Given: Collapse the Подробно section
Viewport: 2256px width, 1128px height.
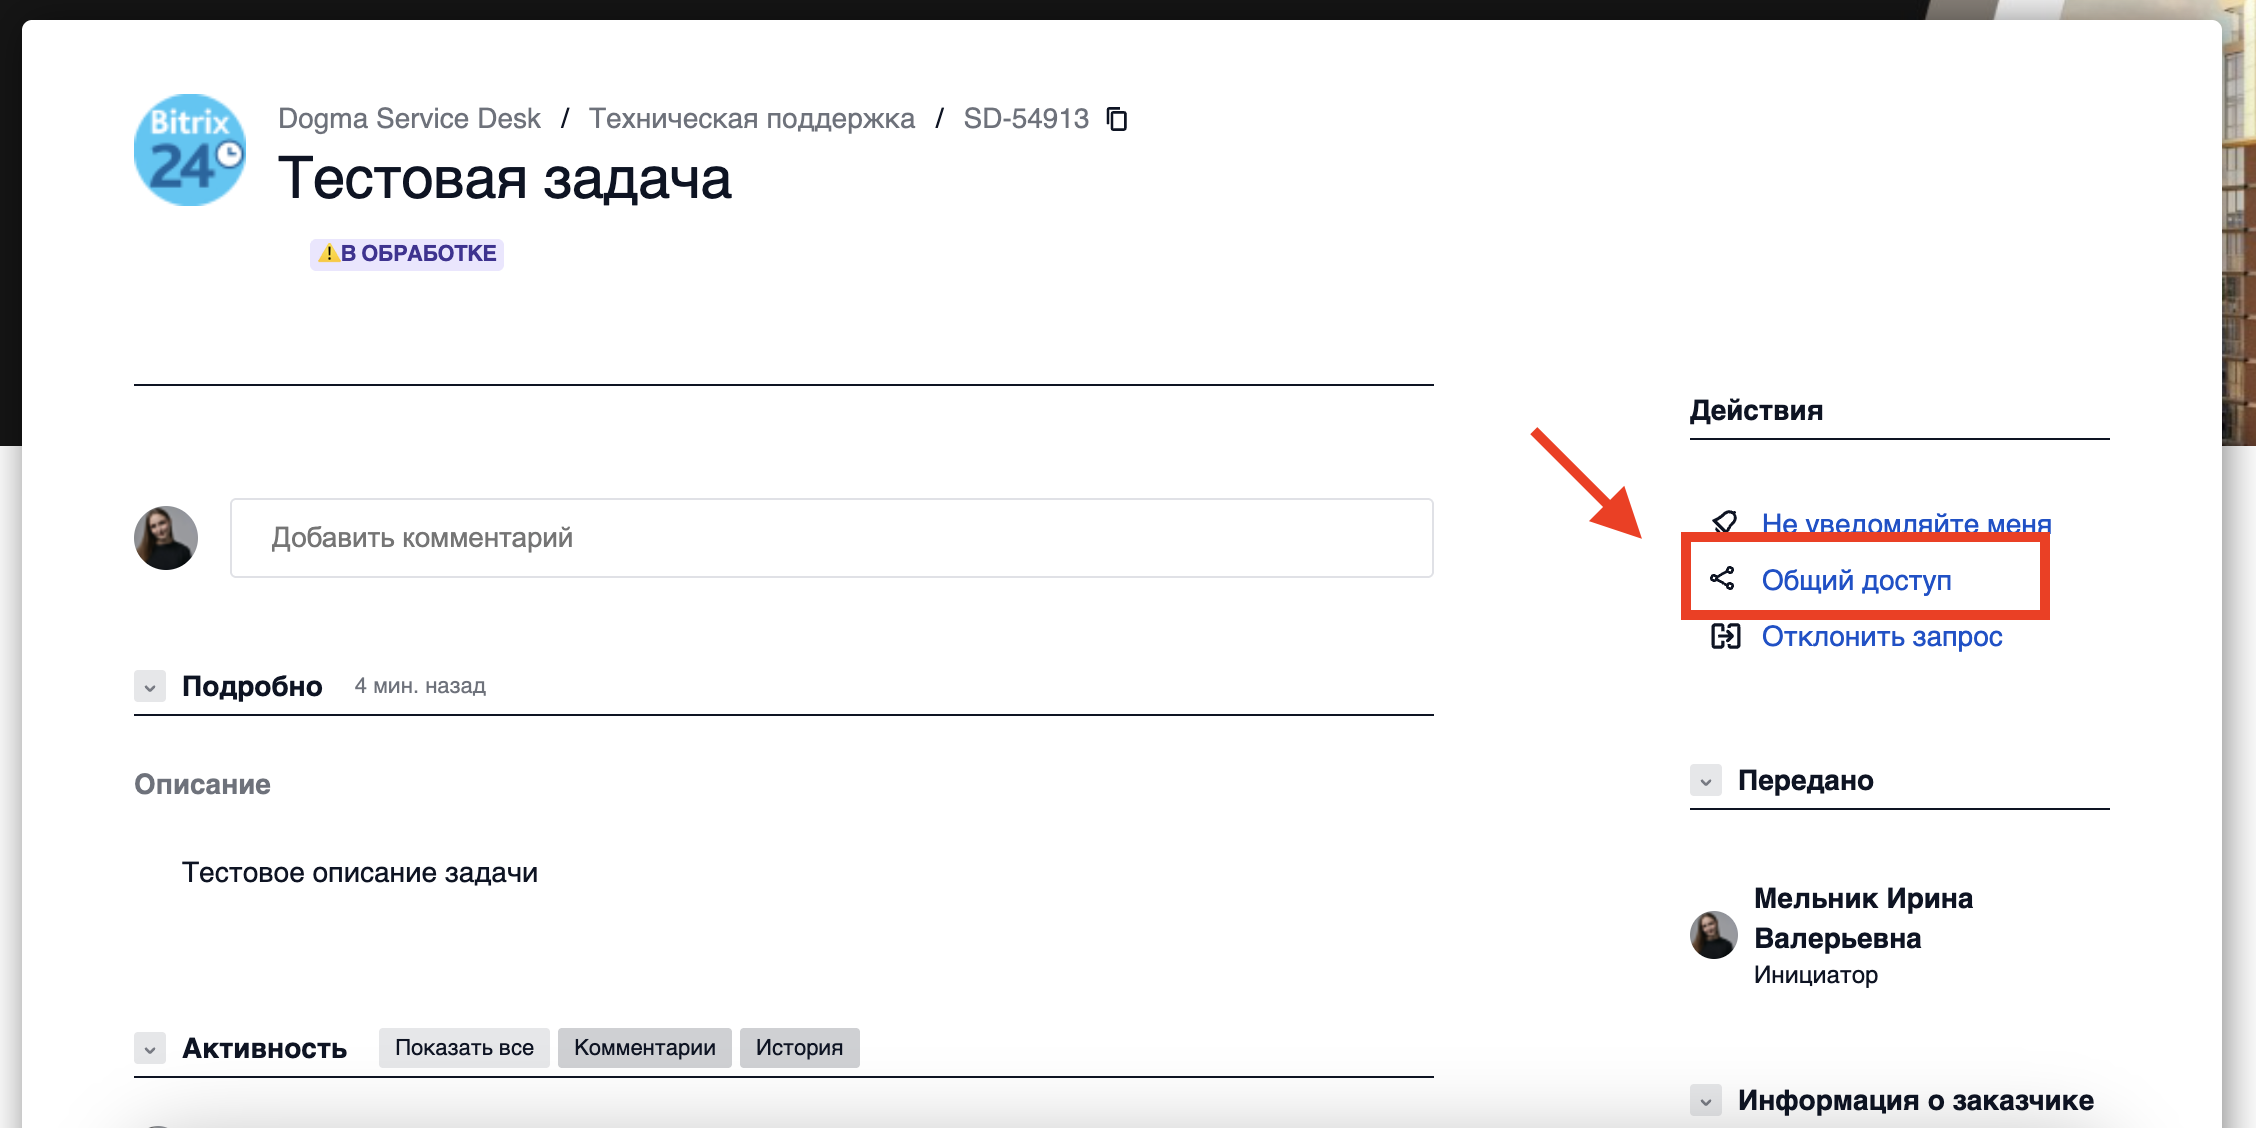Looking at the screenshot, I should [150, 687].
